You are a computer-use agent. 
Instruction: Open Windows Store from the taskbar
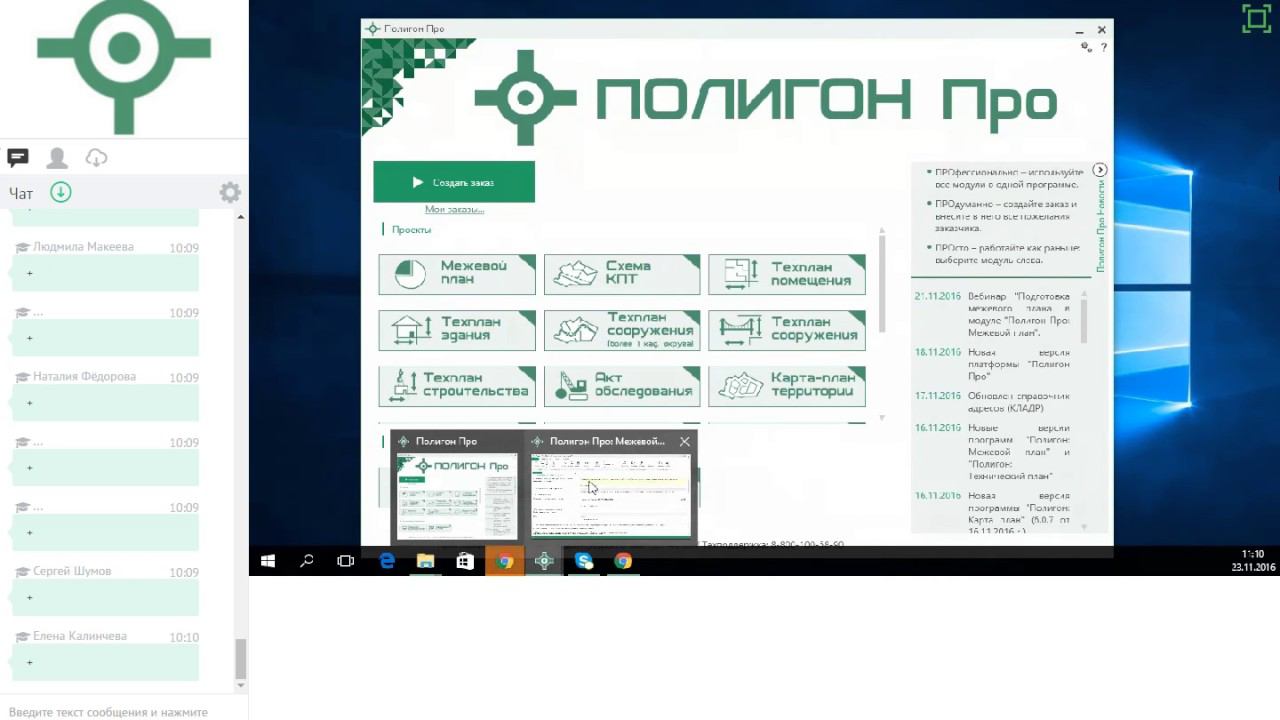(465, 561)
